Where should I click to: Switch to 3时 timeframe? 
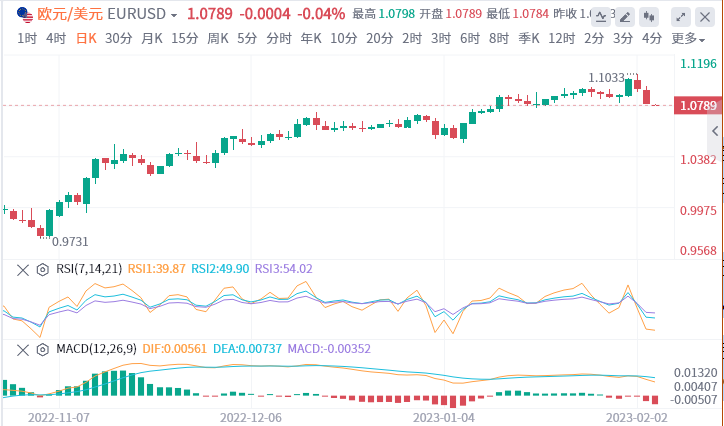pos(441,38)
